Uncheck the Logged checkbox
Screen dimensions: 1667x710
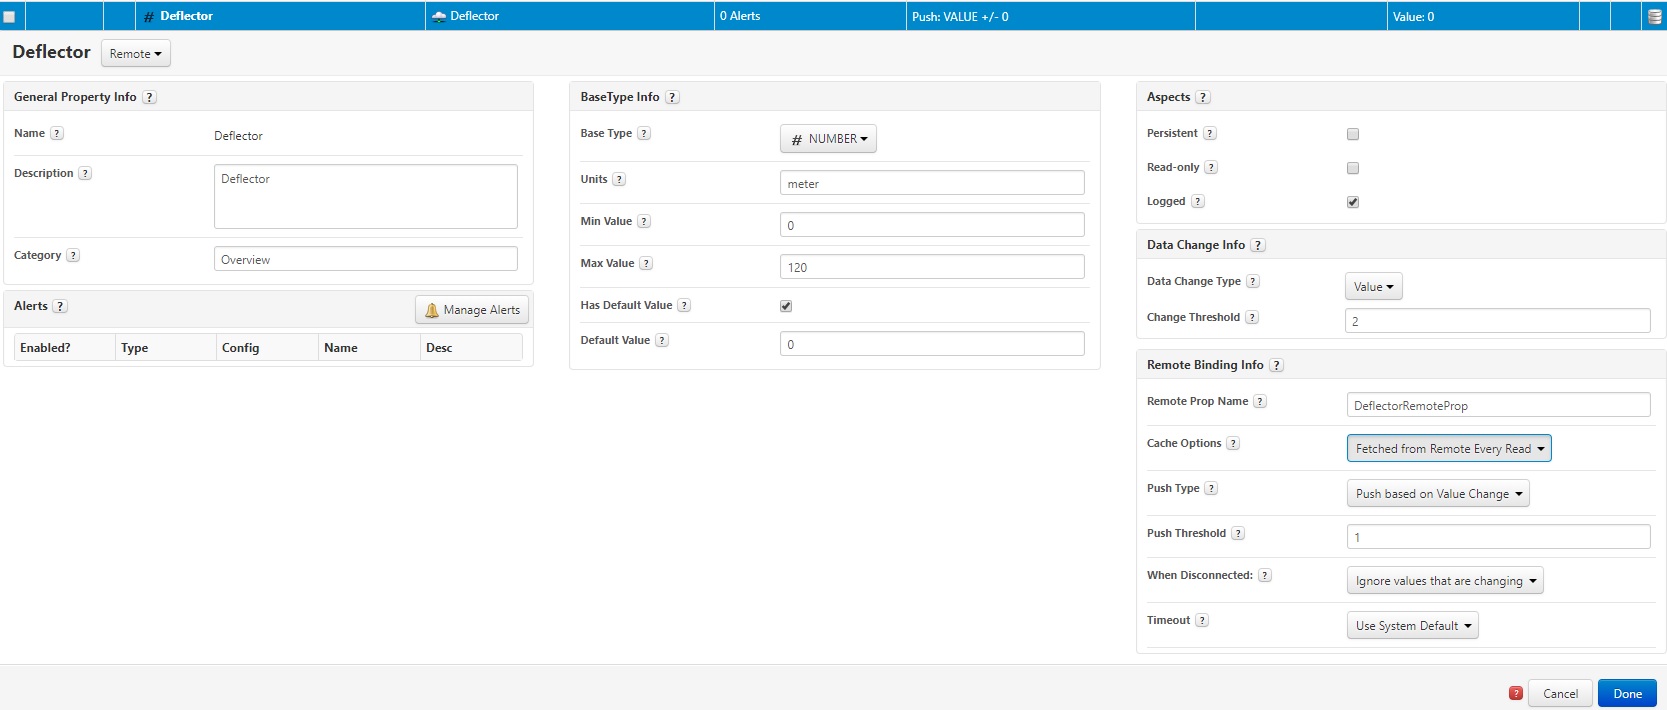click(1353, 202)
